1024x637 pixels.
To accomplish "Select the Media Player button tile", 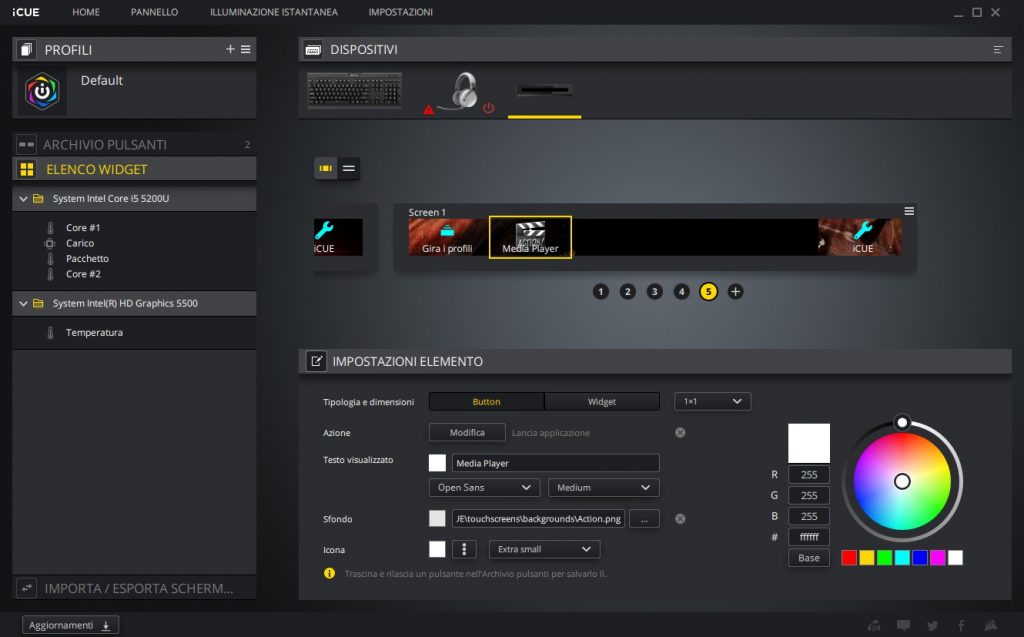I will pos(530,237).
